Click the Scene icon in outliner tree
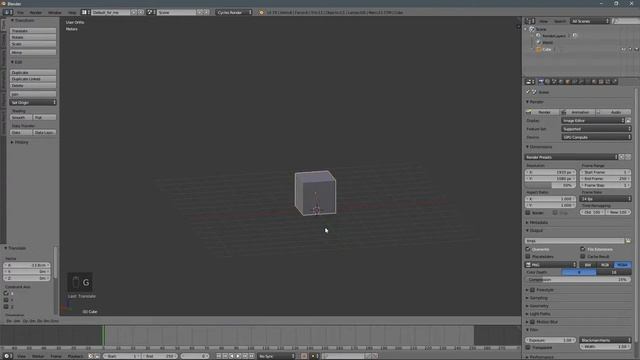The height and width of the screenshot is (360, 640). tap(532, 29)
